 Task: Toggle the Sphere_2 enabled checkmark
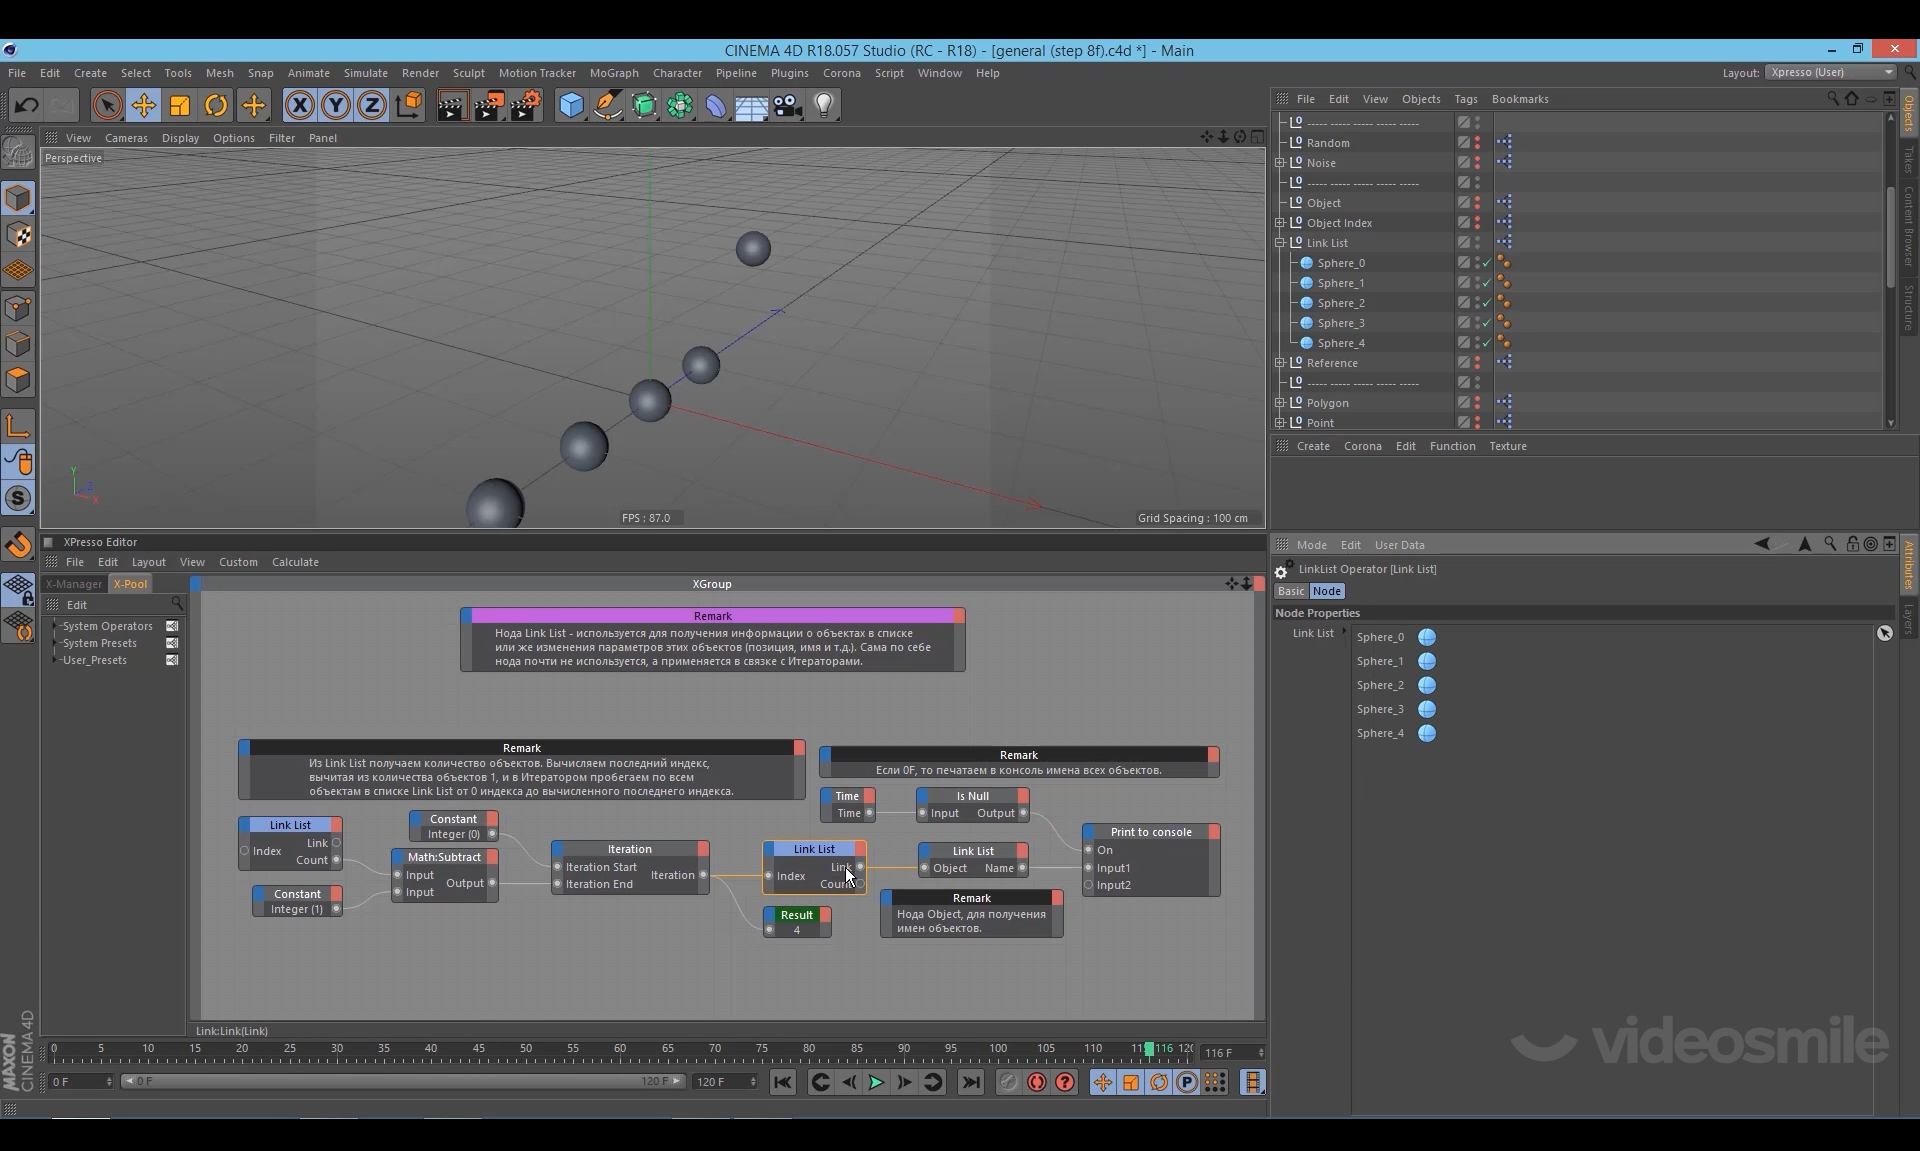pos(1487,303)
